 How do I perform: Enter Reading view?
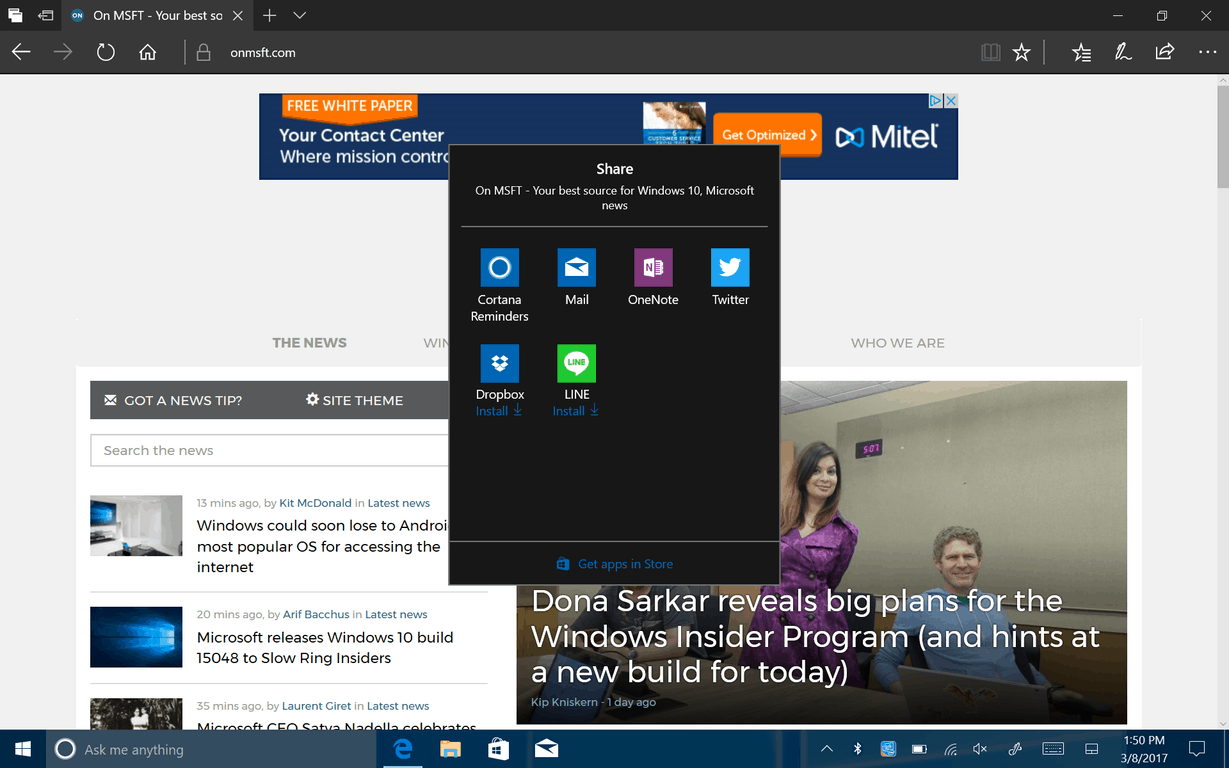click(x=990, y=51)
